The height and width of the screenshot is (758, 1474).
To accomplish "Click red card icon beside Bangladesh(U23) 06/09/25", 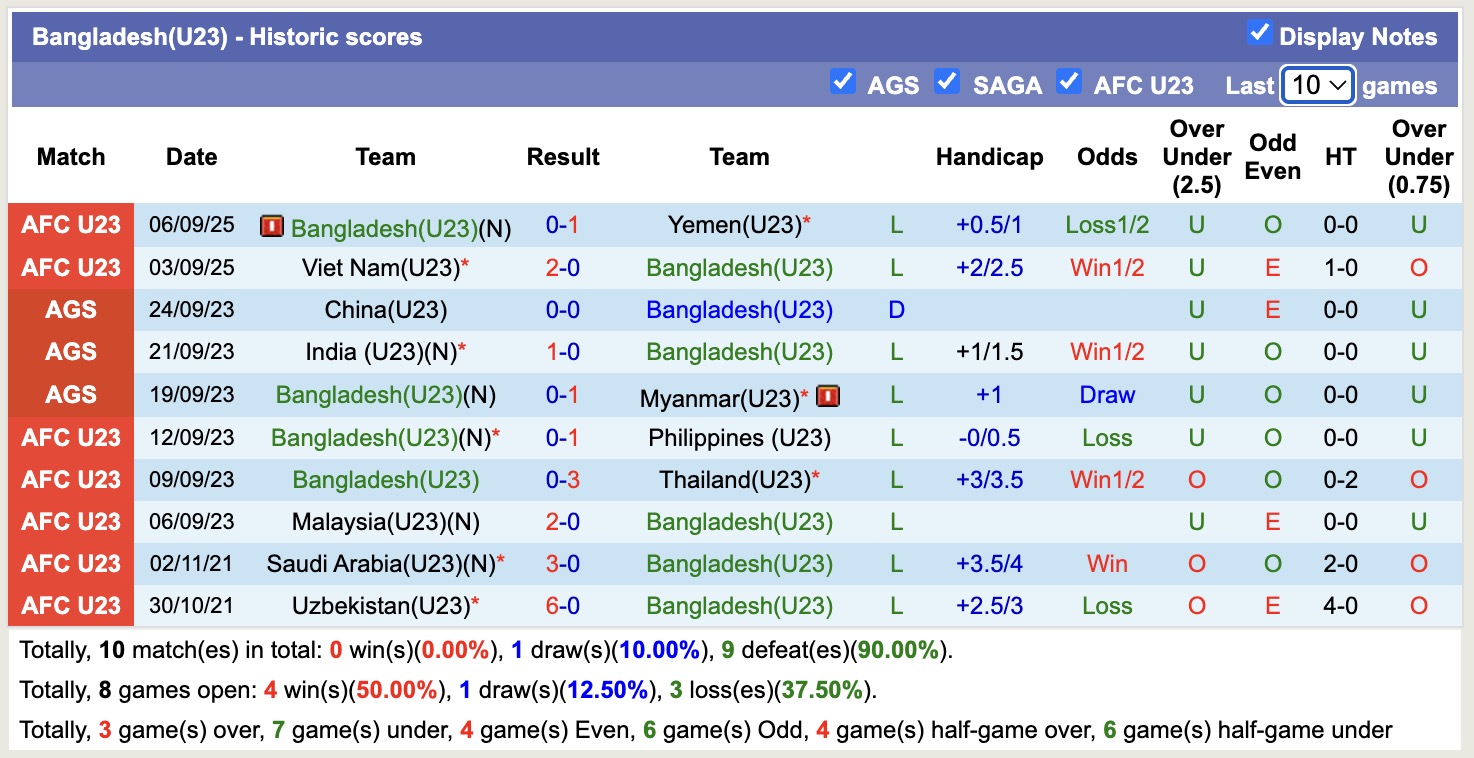I will [271, 227].
